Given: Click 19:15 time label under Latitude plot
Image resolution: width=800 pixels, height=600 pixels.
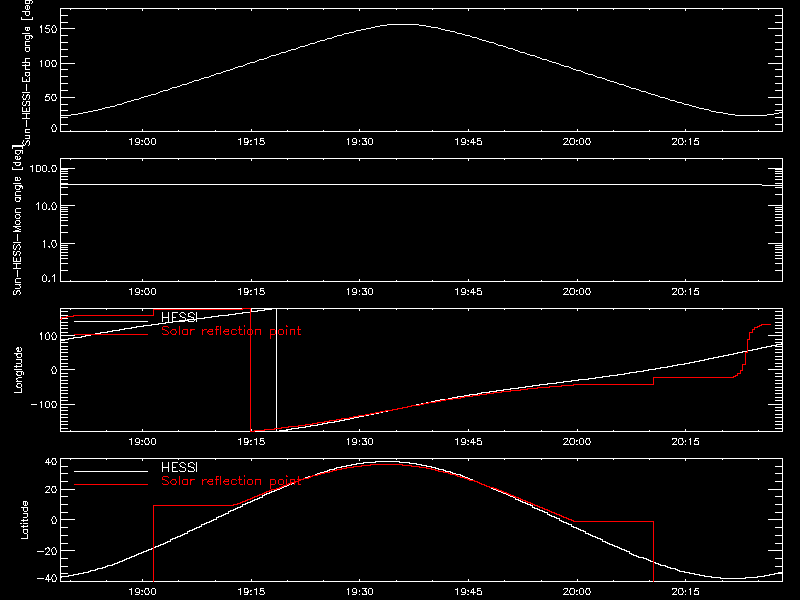Looking at the screenshot, I should tap(251, 592).
